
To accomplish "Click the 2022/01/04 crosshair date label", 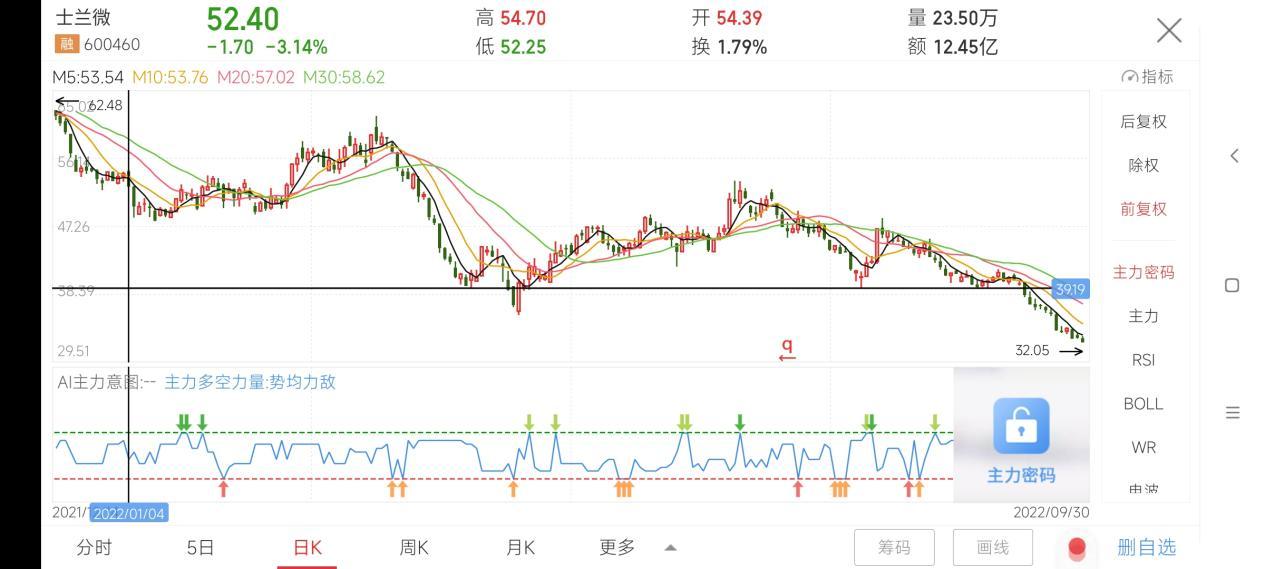I will (129, 513).
